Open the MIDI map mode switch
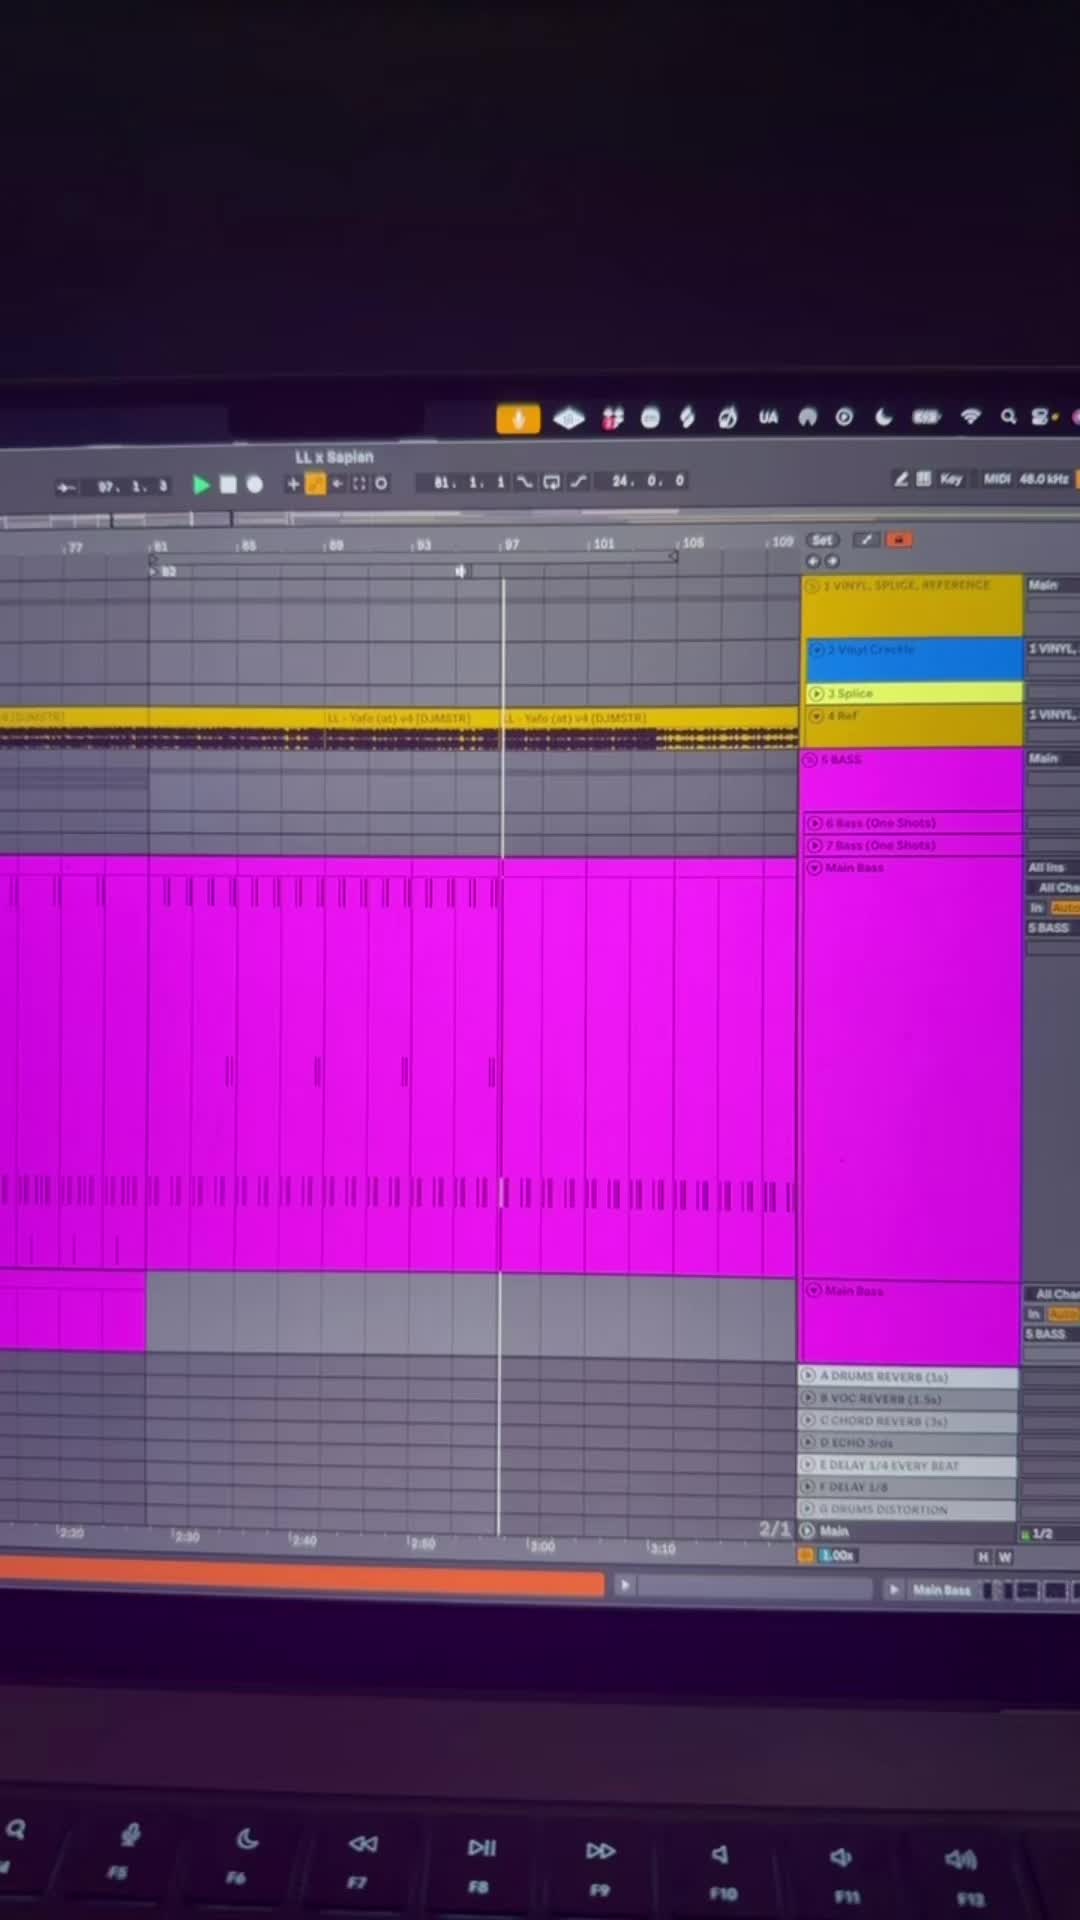This screenshot has width=1080, height=1920. point(997,479)
